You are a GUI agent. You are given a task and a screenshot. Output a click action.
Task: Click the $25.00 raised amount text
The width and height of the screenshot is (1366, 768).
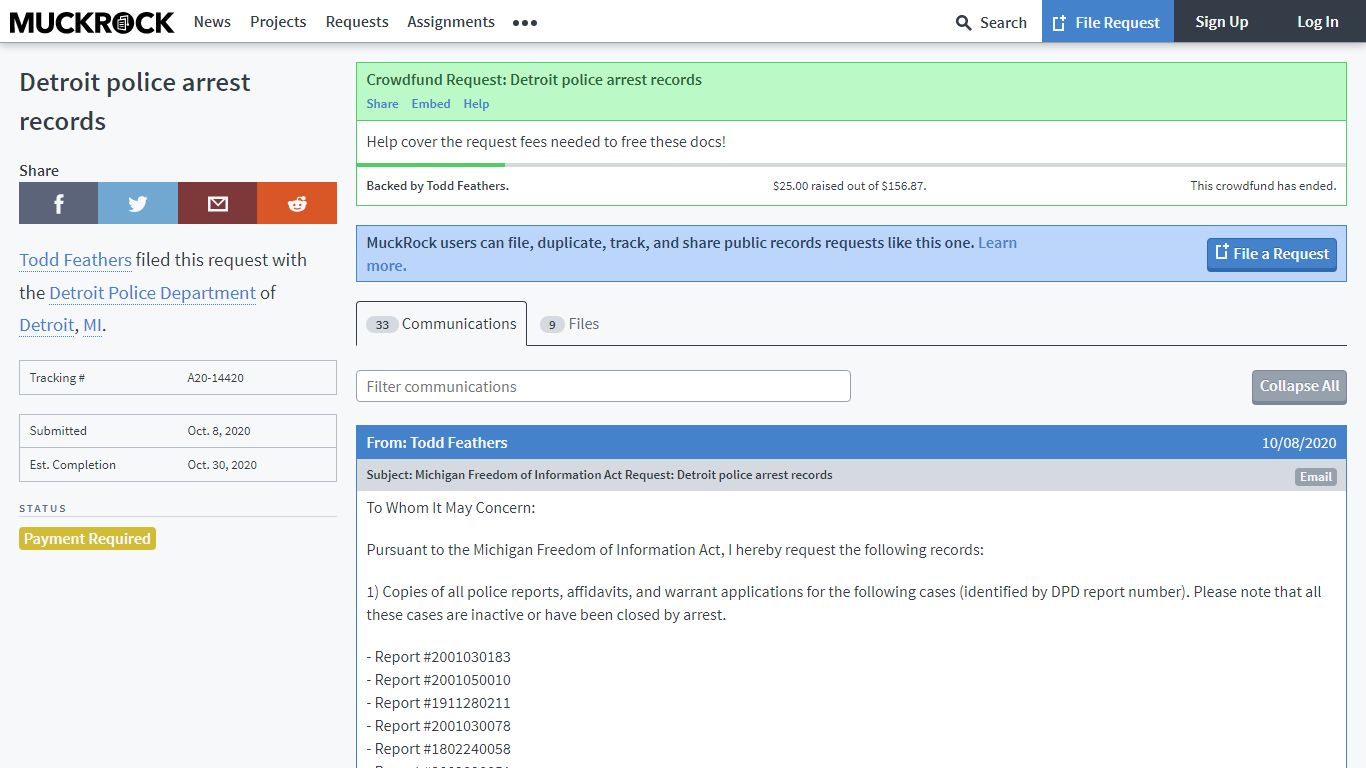point(849,186)
